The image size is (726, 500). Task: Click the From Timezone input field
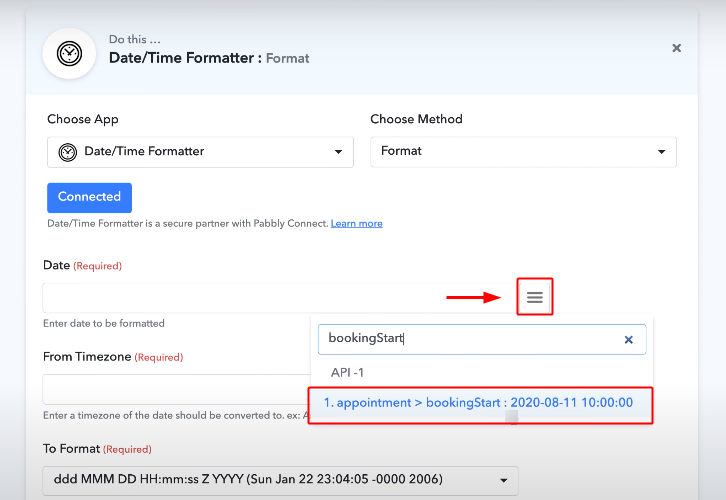click(x=176, y=389)
